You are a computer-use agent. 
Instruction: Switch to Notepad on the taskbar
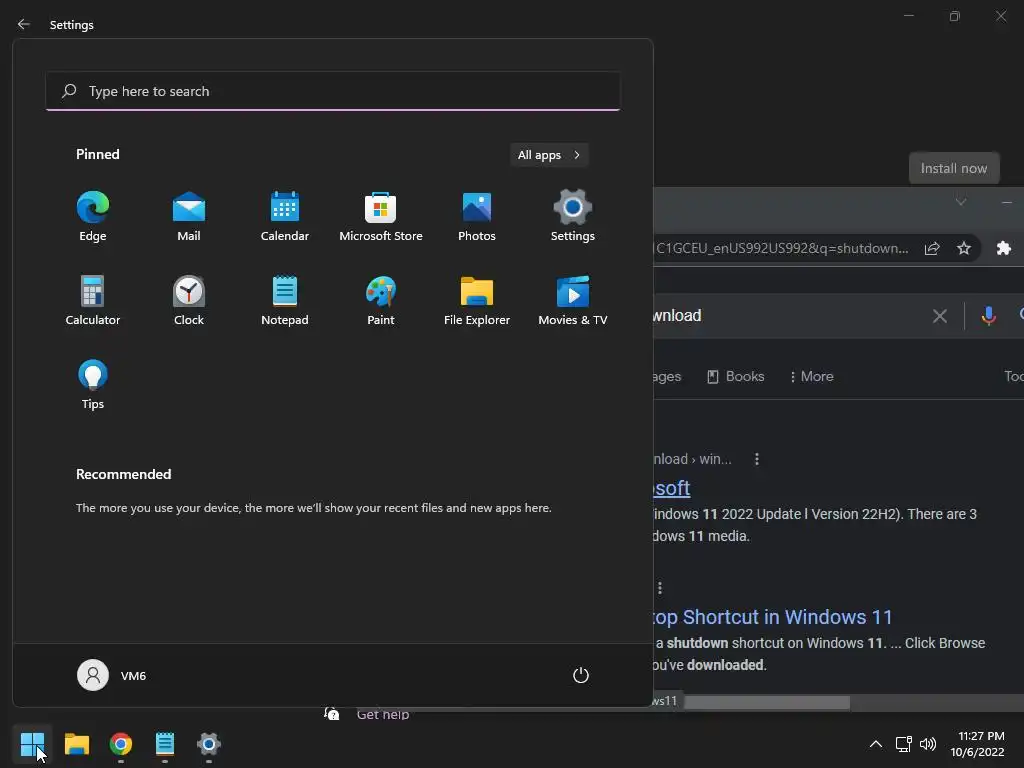click(x=165, y=744)
